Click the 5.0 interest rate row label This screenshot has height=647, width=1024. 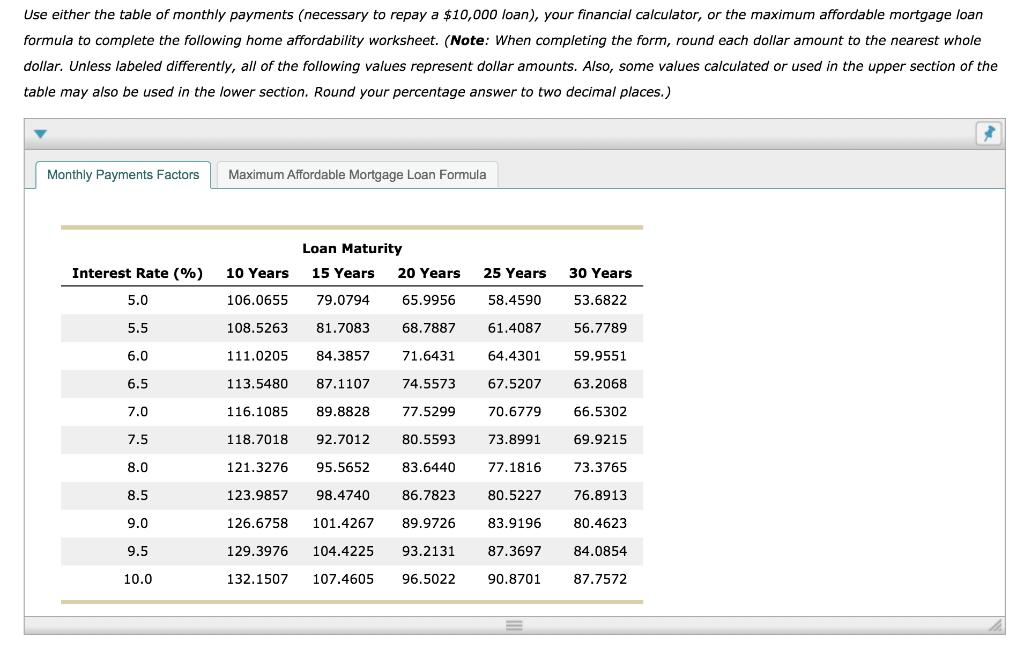(138, 300)
